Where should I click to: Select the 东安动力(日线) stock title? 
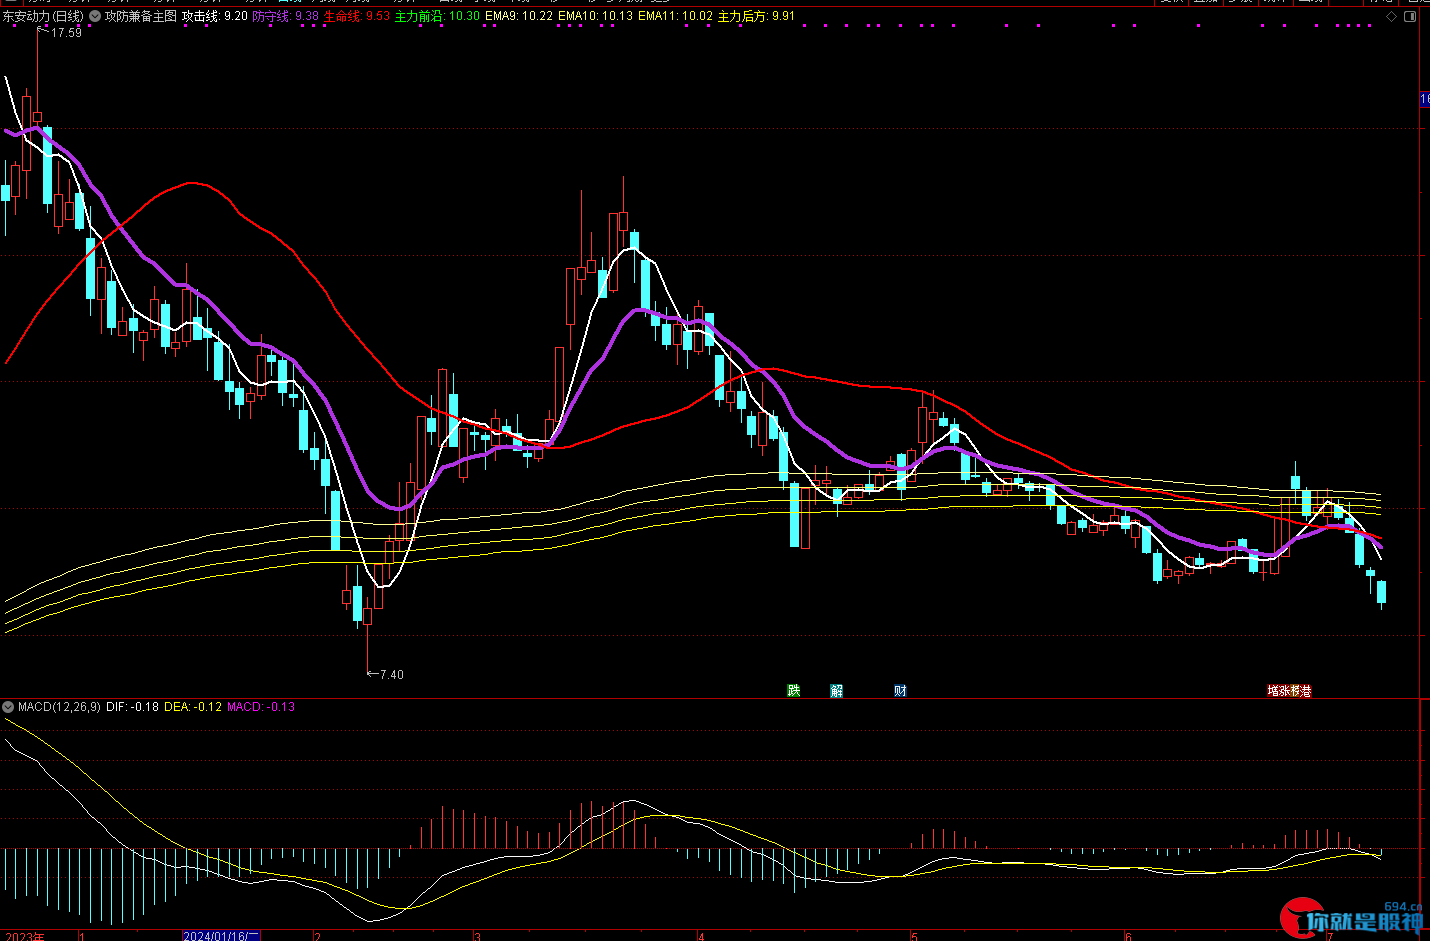[x=43, y=16]
